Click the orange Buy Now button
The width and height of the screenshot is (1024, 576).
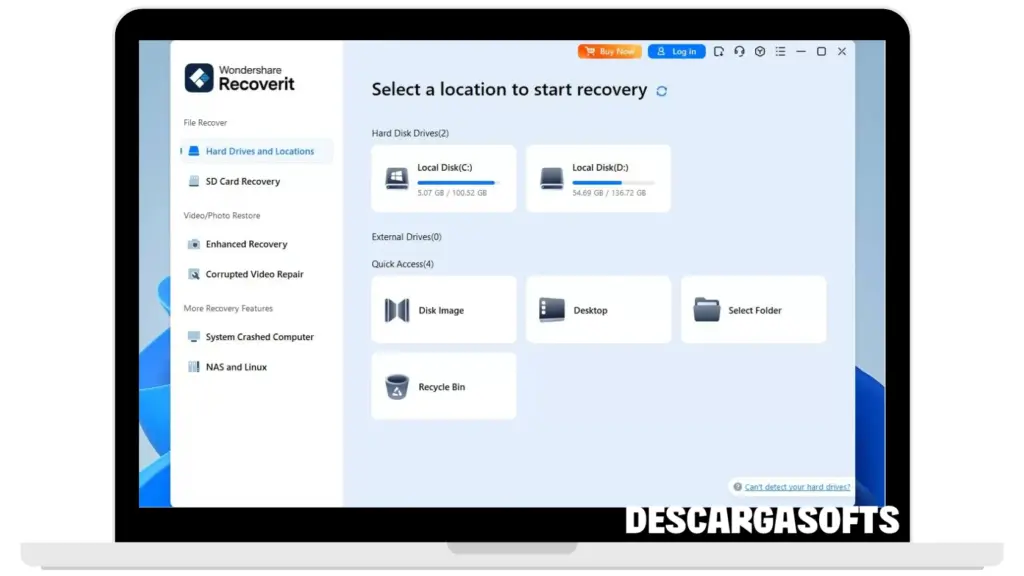(609, 51)
